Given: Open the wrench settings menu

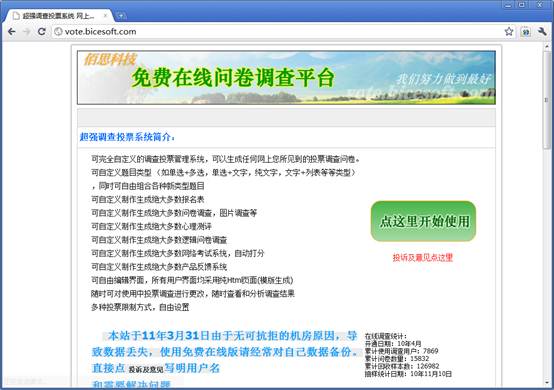Looking at the screenshot, I should click(542, 32).
